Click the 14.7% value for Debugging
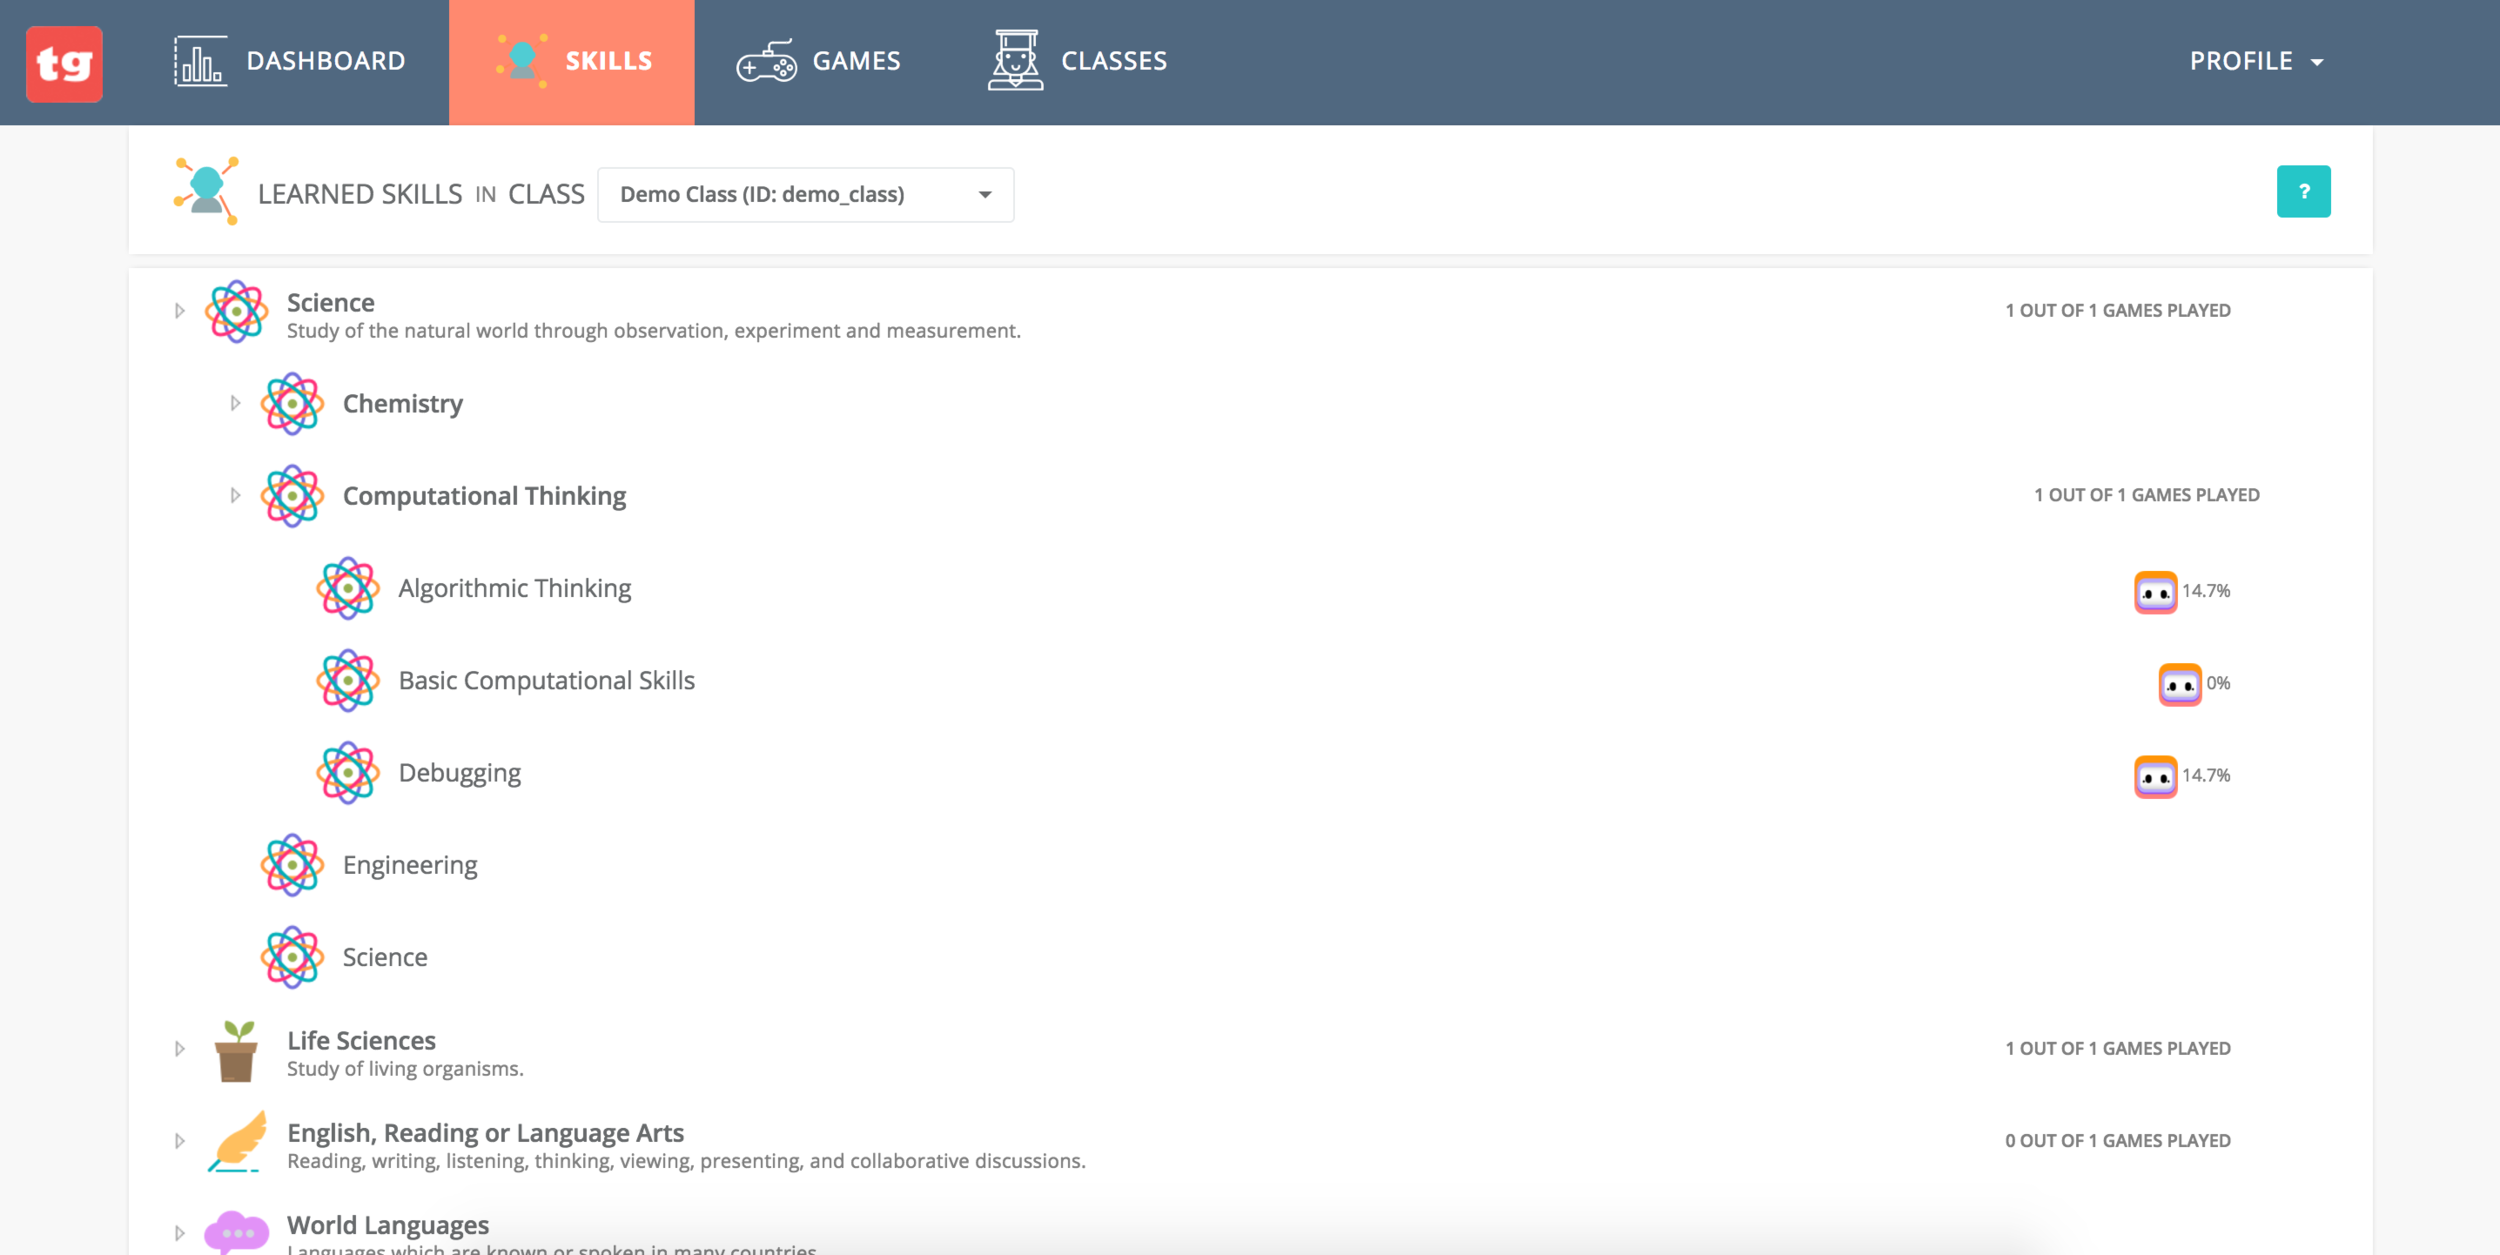Image resolution: width=2500 pixels, height=1255 pixels. click(x=2206, y=775)
